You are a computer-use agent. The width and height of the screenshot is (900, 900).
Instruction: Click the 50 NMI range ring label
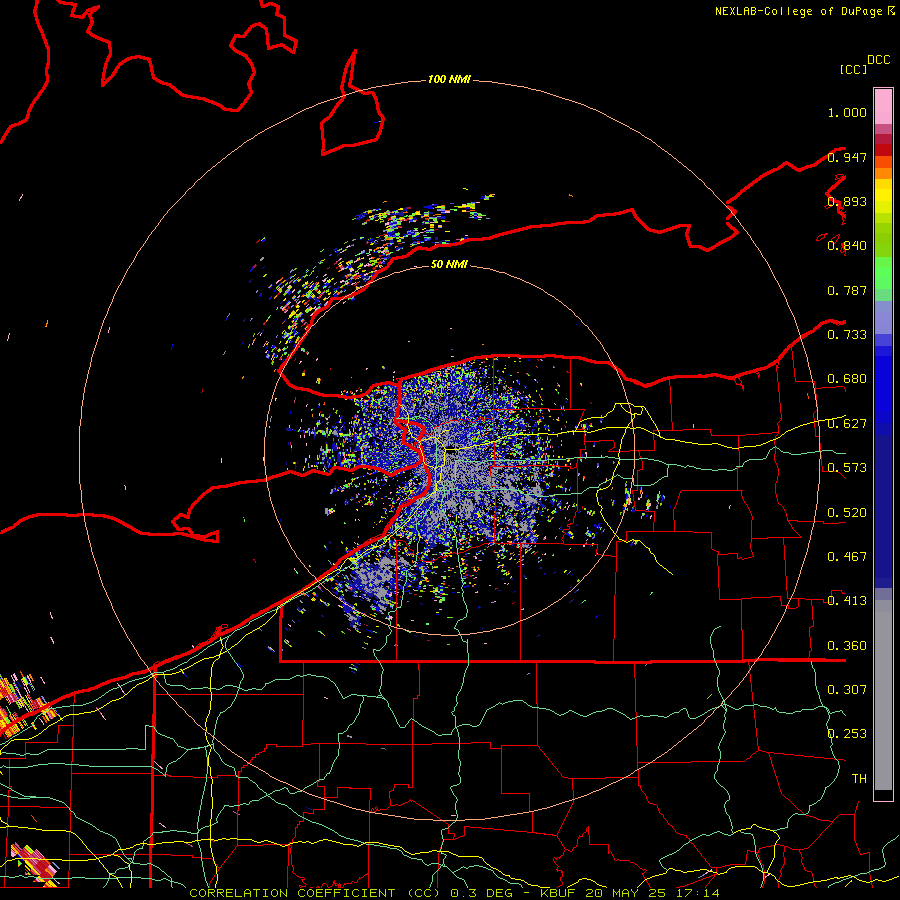(x=449, y=264)
